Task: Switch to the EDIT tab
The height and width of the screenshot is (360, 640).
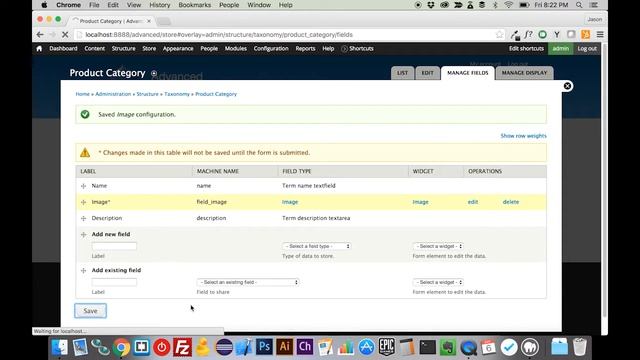Action: 427,73
